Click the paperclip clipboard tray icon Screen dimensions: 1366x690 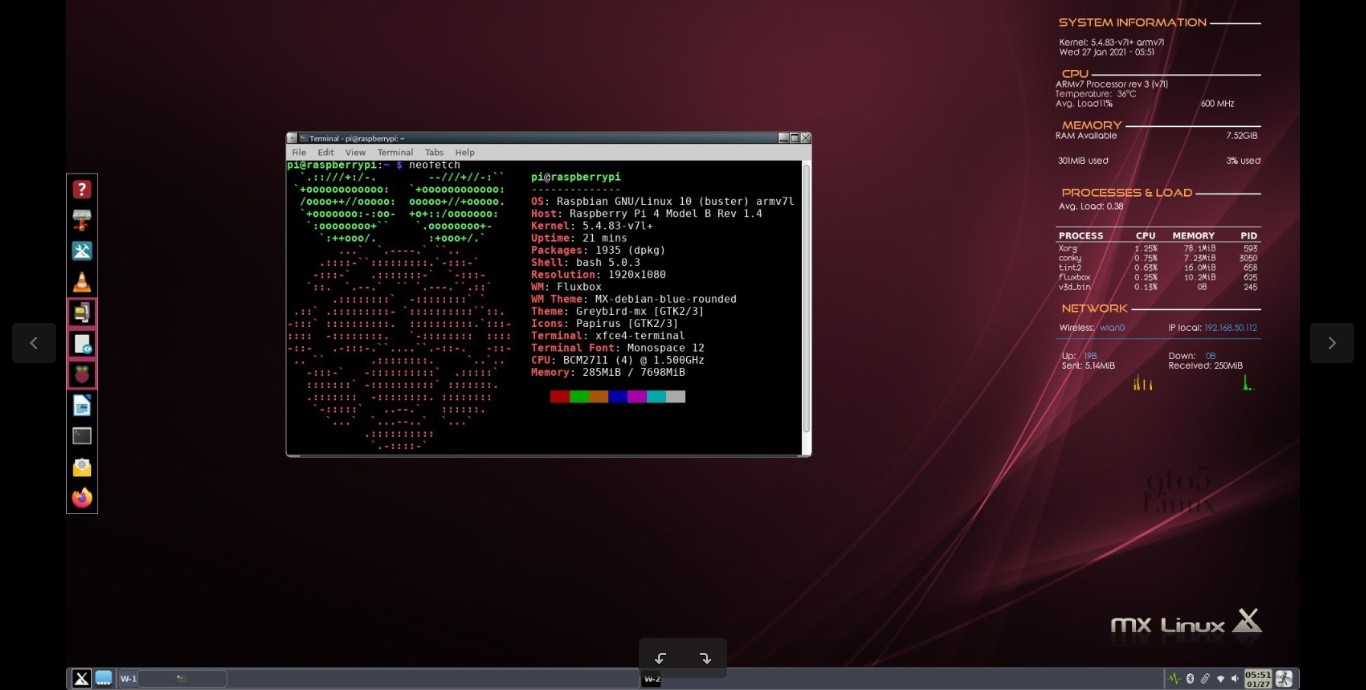[x=1205, y=679]
